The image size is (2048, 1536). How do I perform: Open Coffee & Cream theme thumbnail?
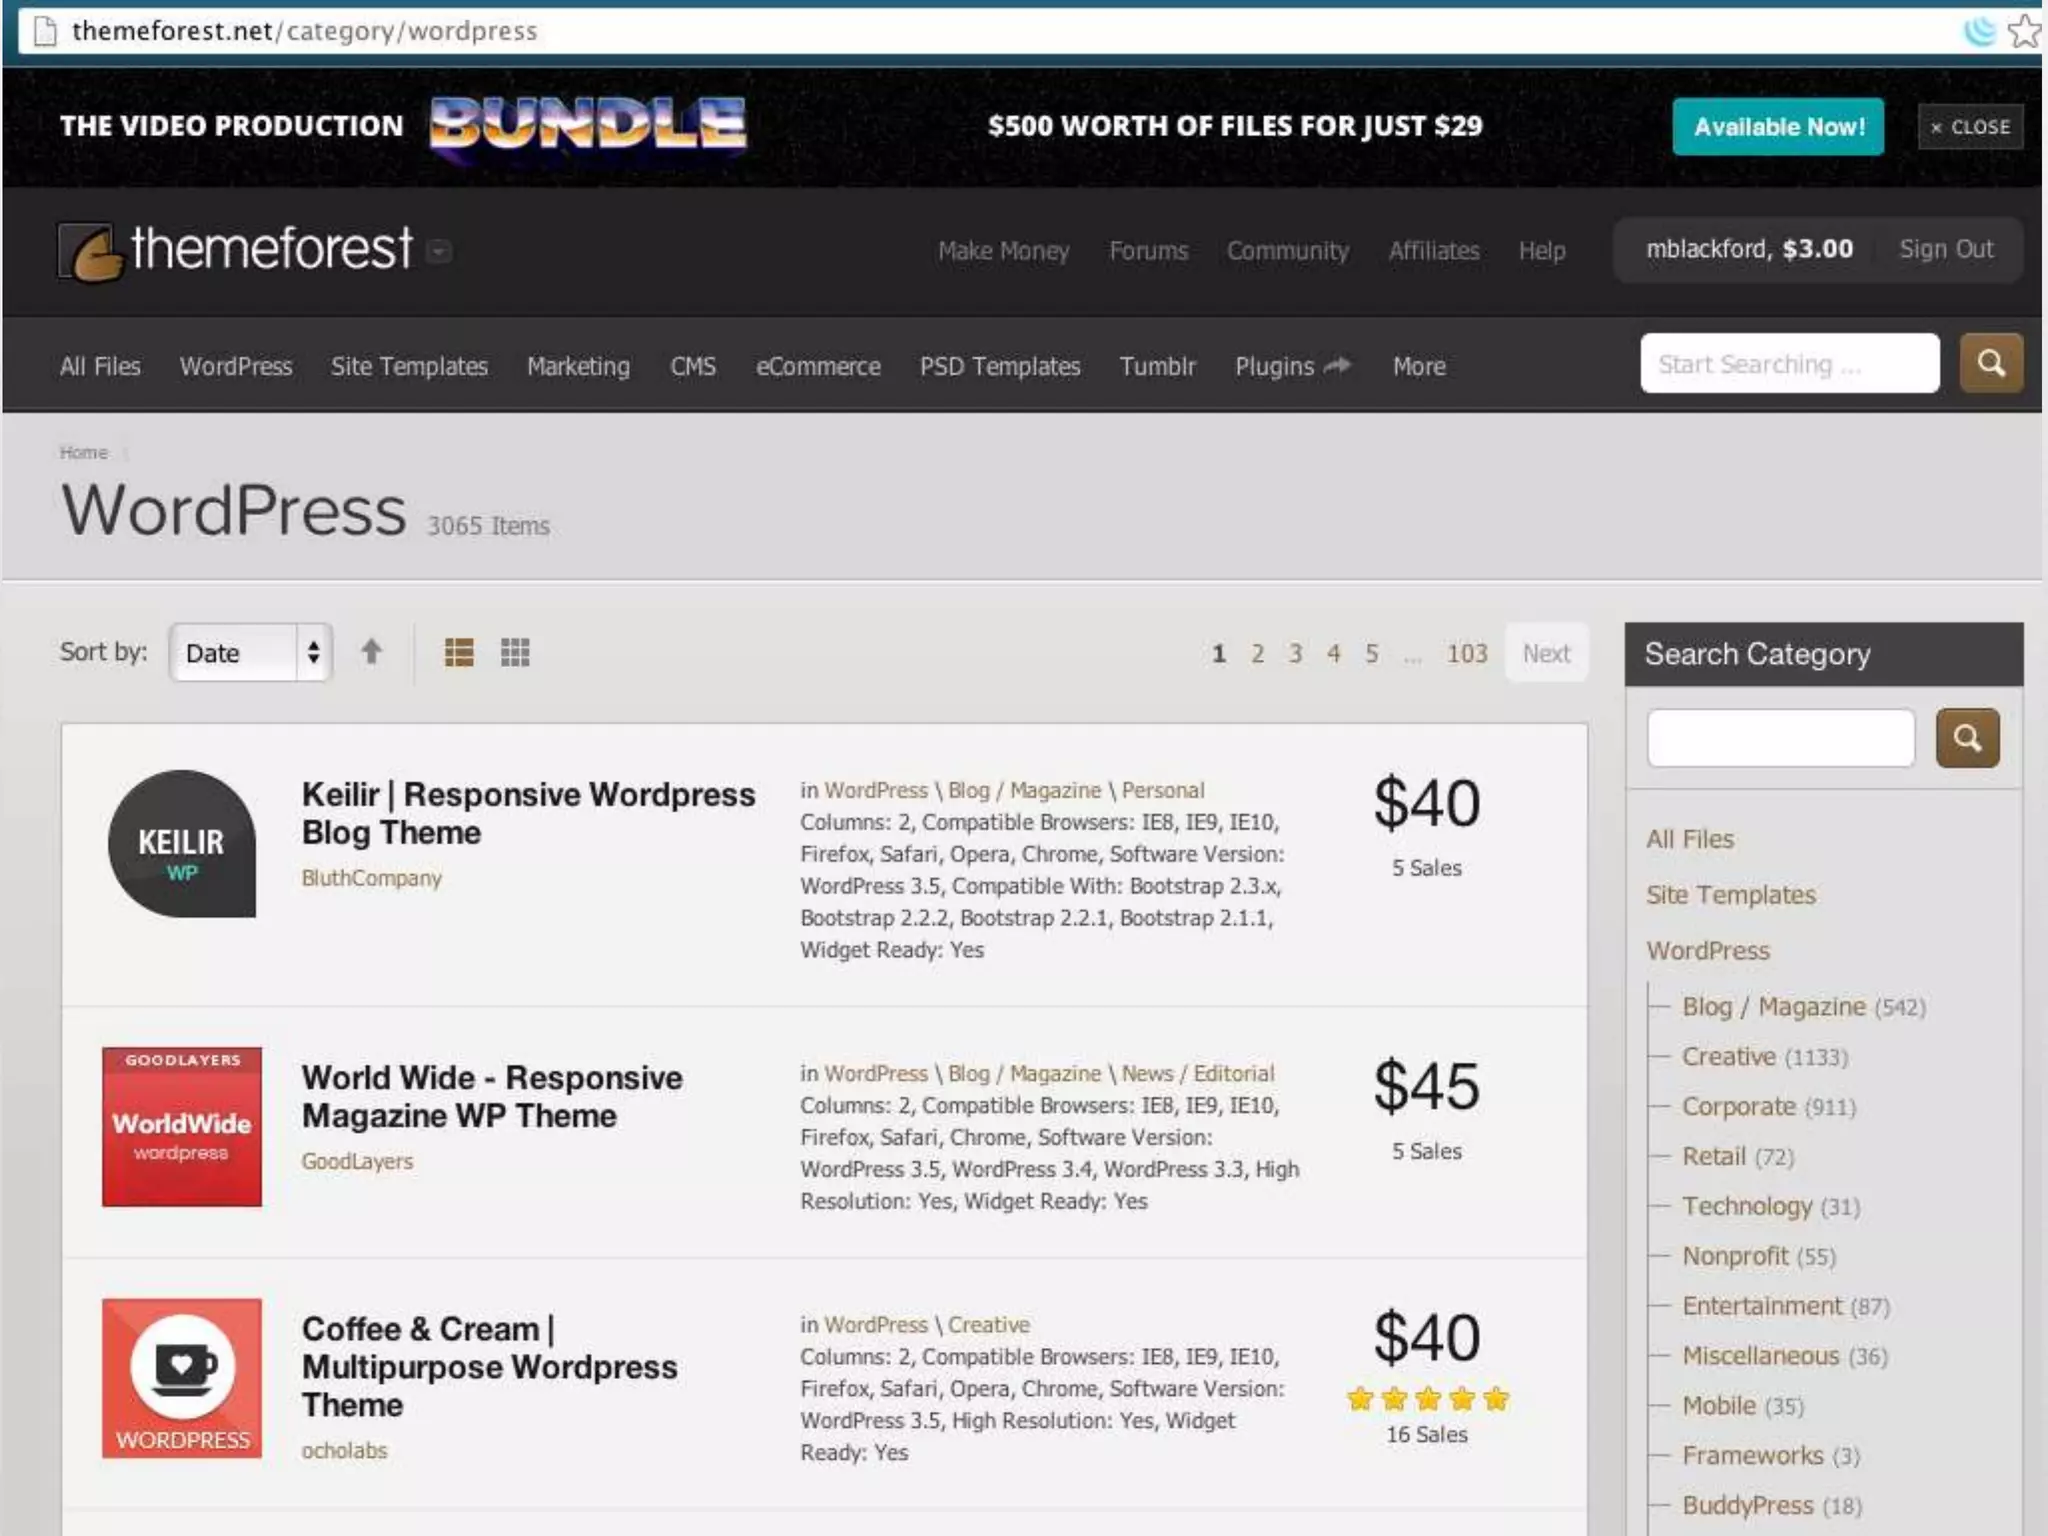tap(182, 1378)
